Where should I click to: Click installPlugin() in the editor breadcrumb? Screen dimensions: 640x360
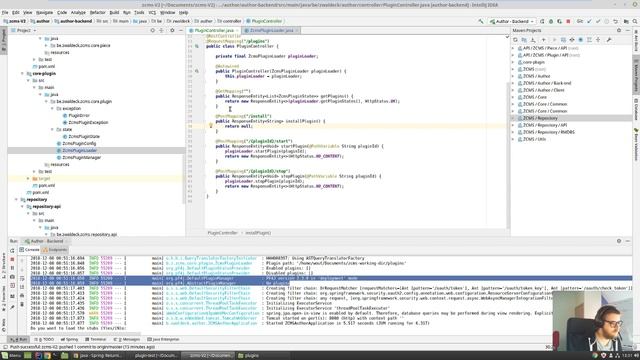(258, 233)
